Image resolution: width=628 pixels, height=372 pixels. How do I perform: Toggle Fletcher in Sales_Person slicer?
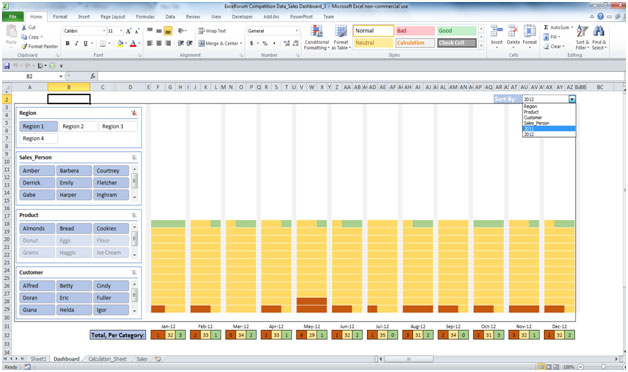coord(111,183)
